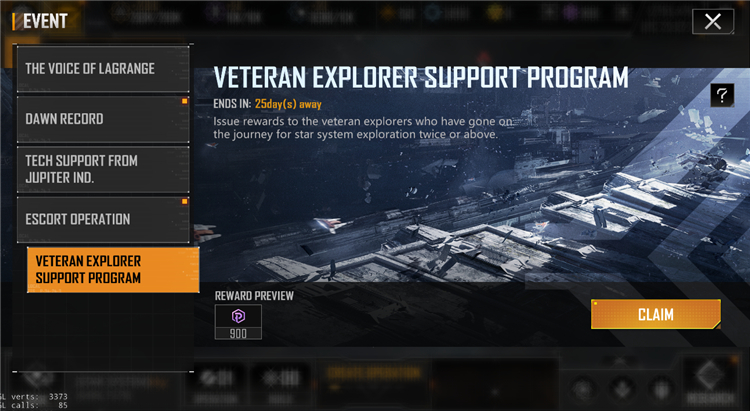750x411 pixels.
Task: Click the GL verts debug text
Action: [34, 397]
